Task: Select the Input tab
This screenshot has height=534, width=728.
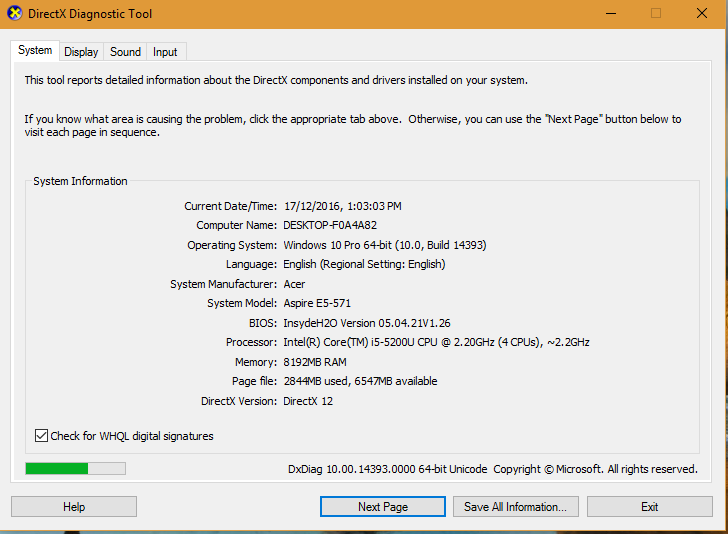Action: coord(165,52)
